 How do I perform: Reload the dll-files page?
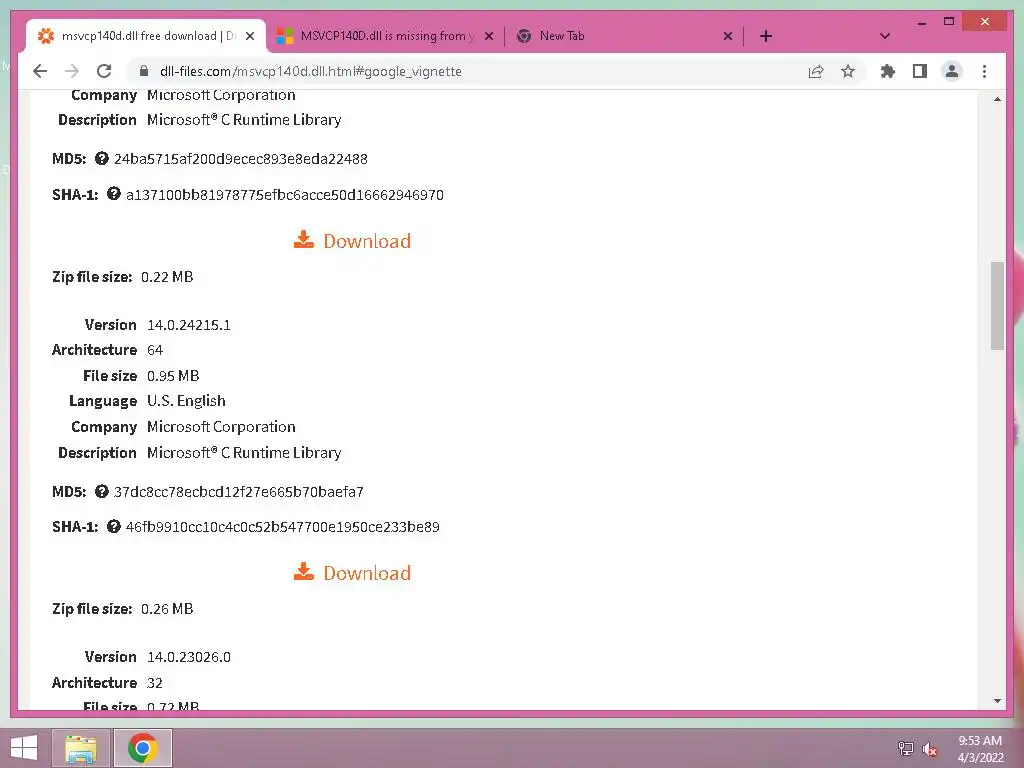(104, 71)
